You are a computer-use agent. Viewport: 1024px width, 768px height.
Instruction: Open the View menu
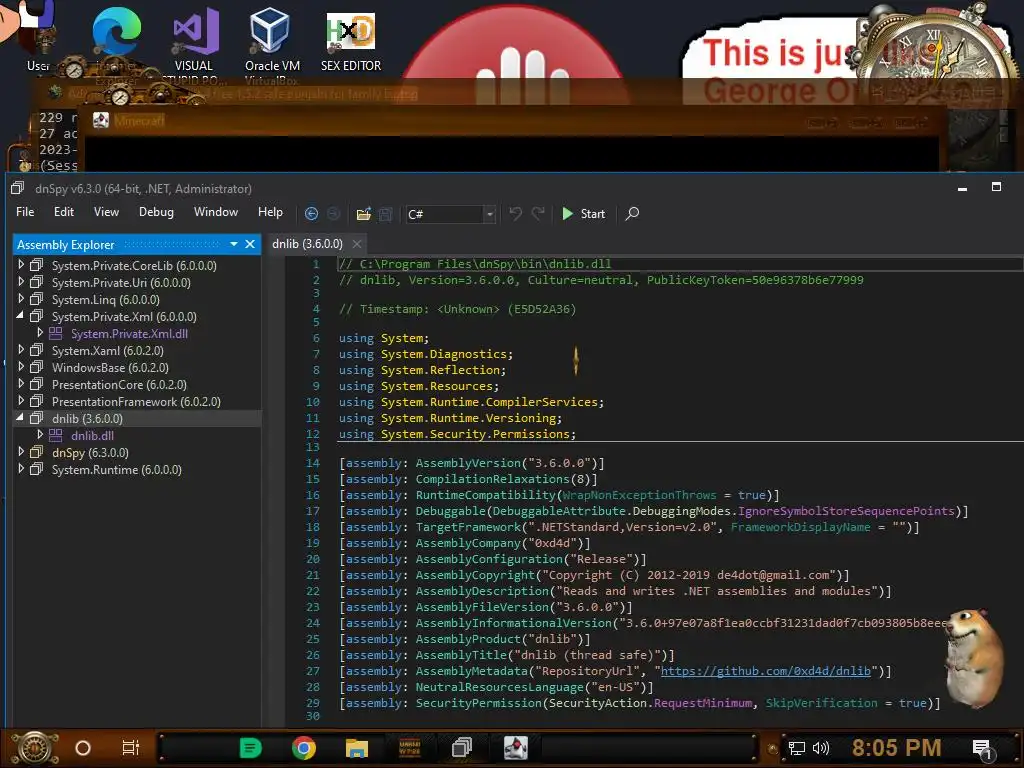point(106,212)
